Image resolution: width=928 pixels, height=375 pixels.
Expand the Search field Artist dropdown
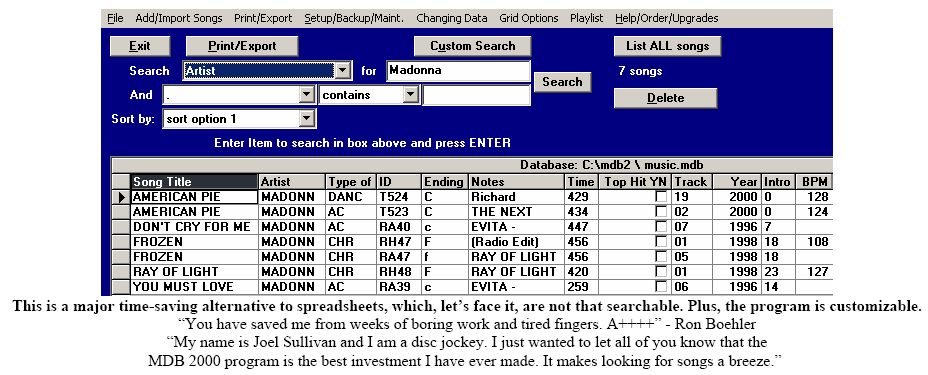click(x=342, y=71)
